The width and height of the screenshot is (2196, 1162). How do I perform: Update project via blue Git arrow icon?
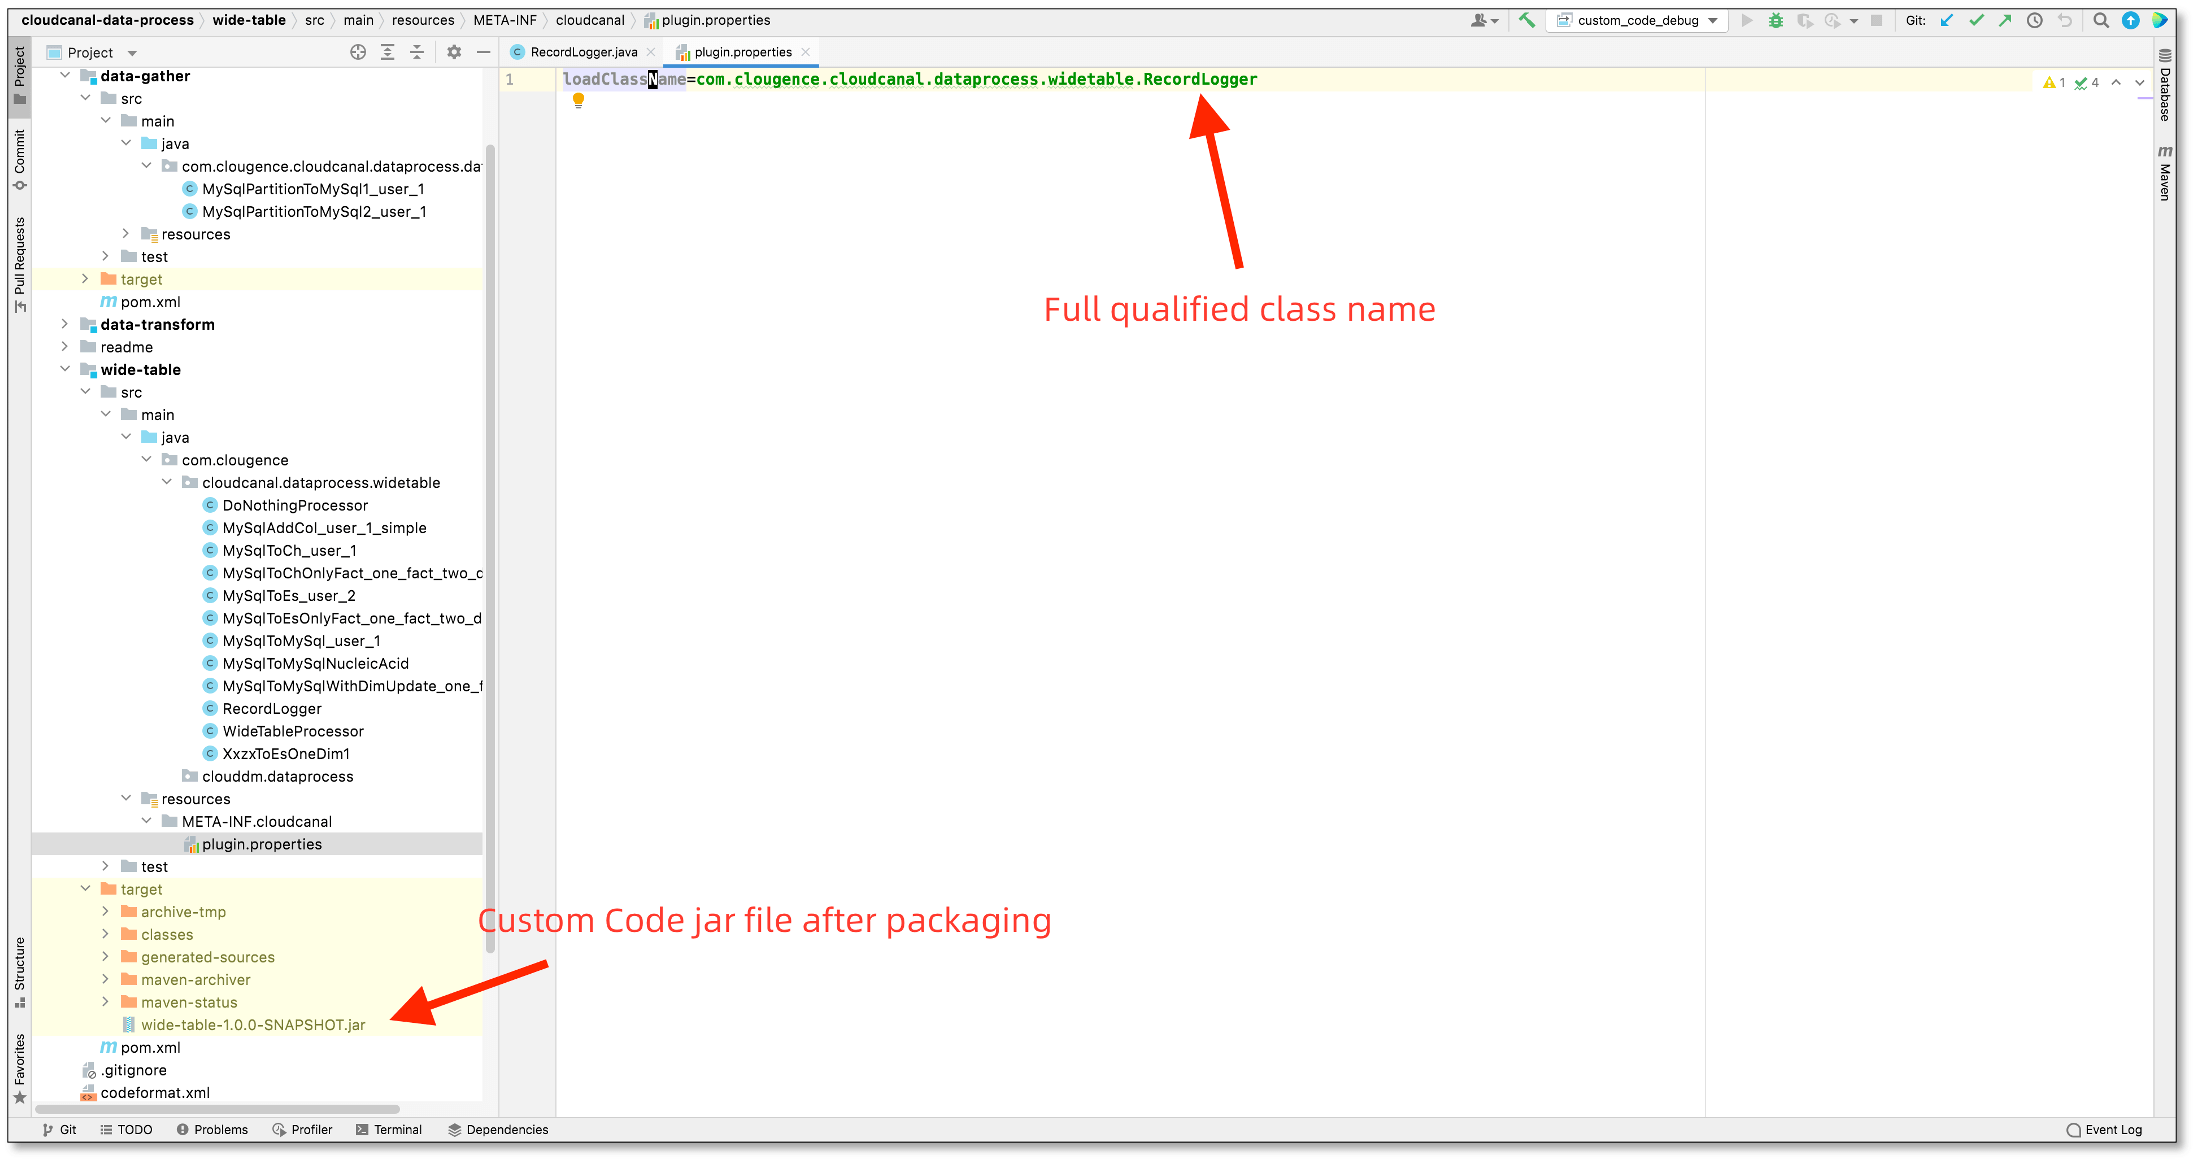click(x=1947, y=20)
